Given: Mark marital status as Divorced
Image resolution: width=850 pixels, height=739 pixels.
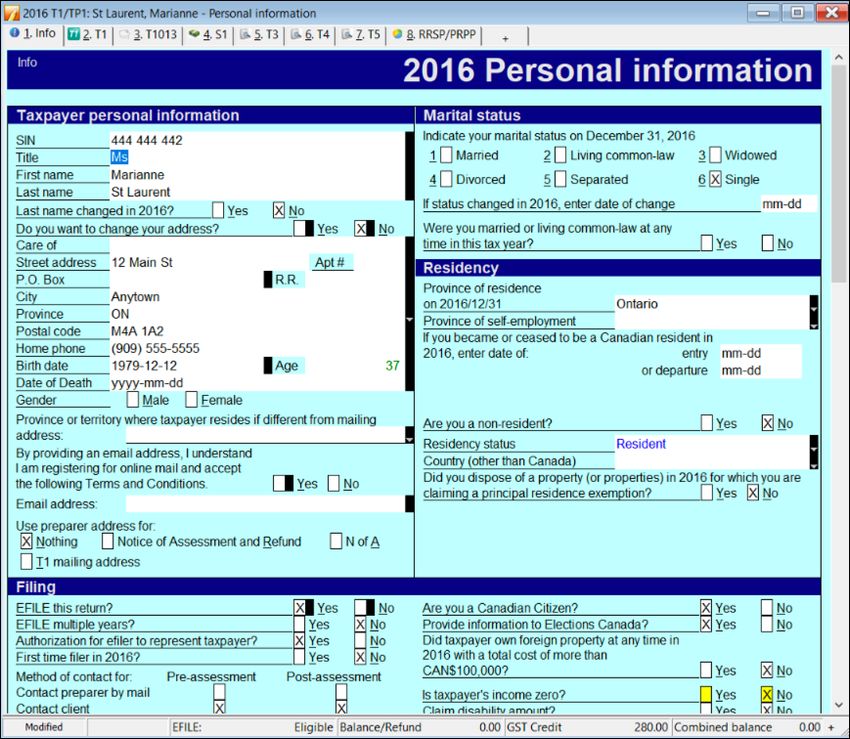Looking at the screenshot, I should pyautogui.click(x=446, y=179).
